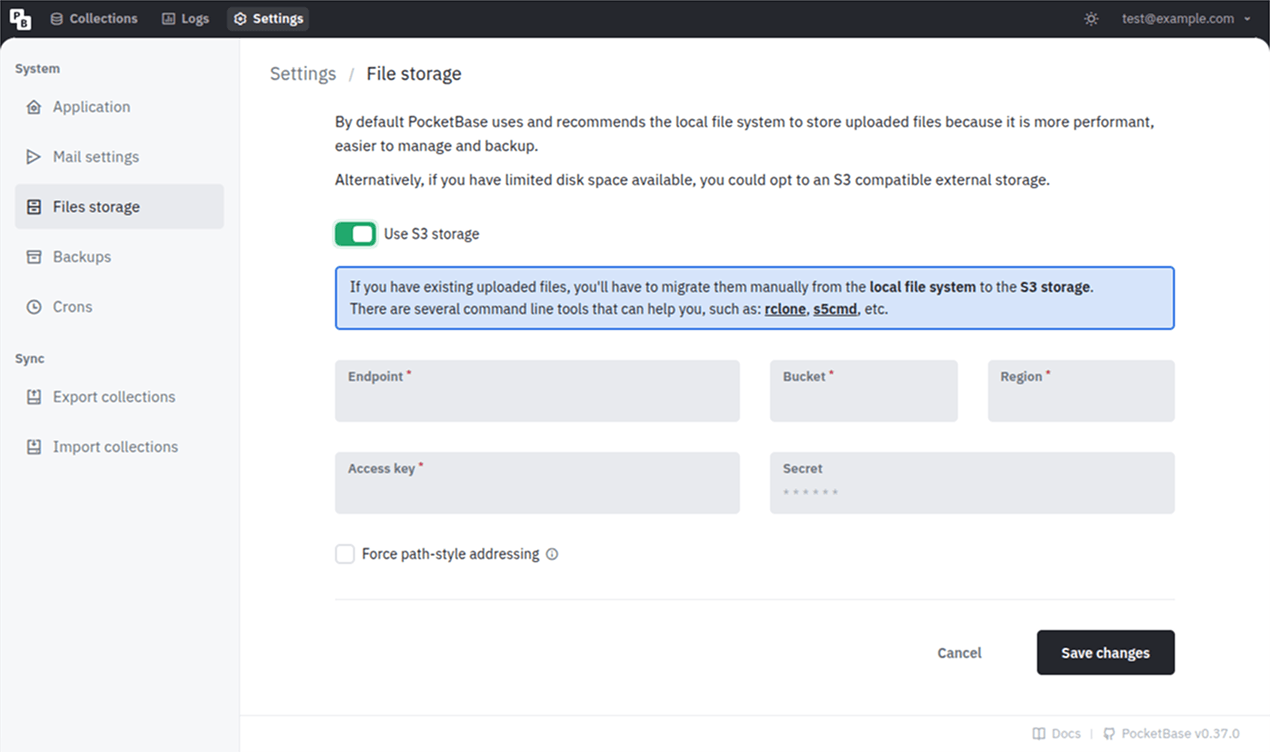Click Save changes button
This screenshot has height=752, width=1270.
pos(1106,653)
